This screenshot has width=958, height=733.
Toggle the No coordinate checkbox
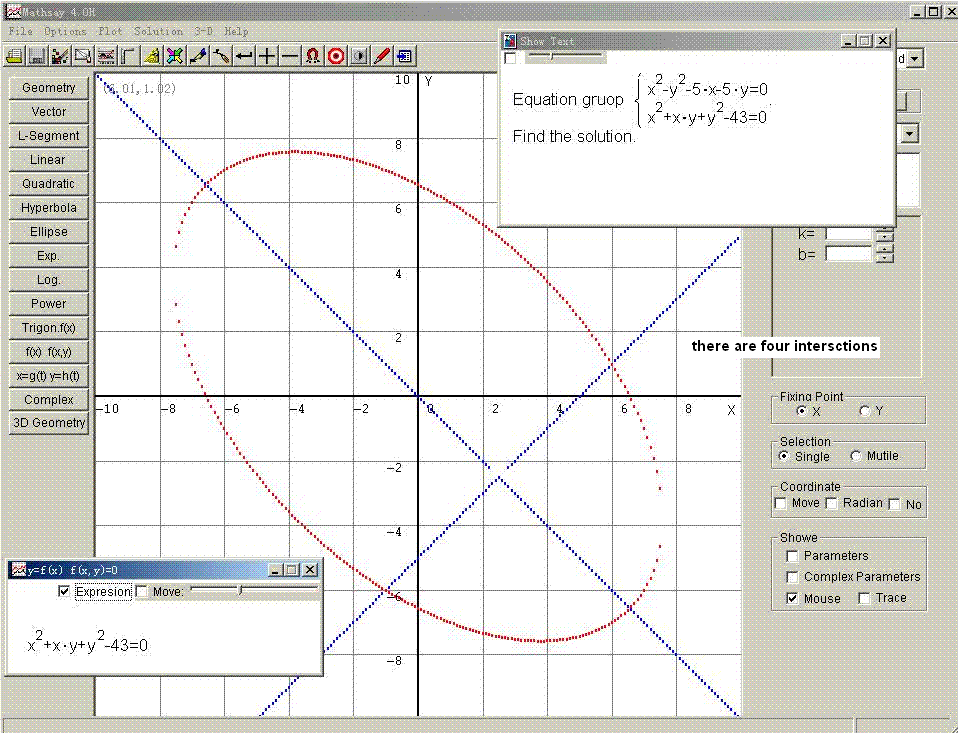coord(894,505)
